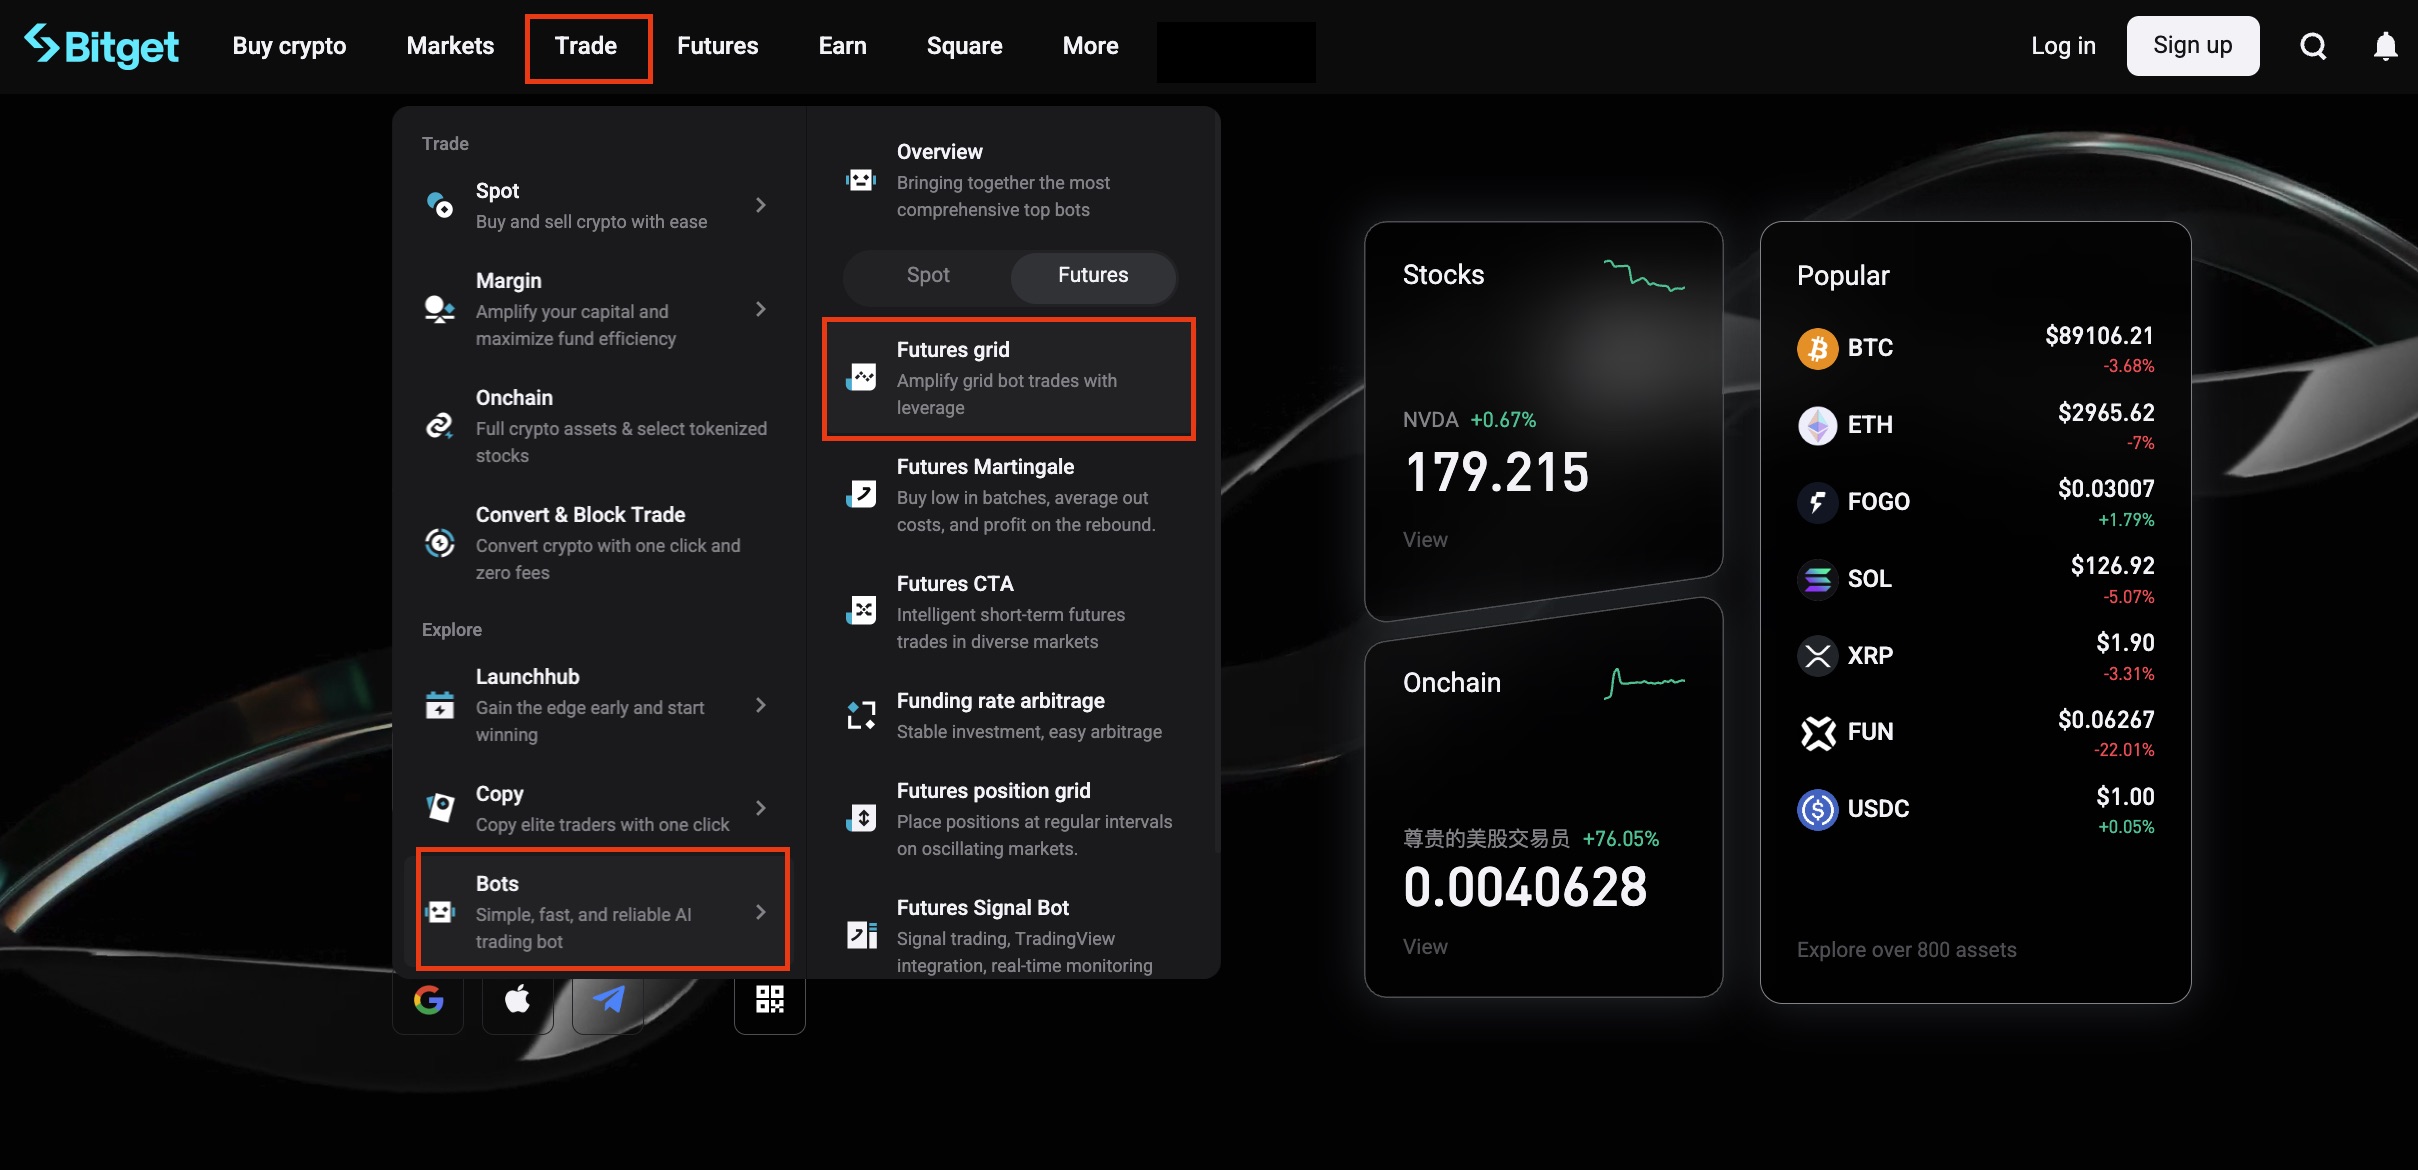Open the Markets menu
The image size is (2418, 1170).
click(449, 45)
